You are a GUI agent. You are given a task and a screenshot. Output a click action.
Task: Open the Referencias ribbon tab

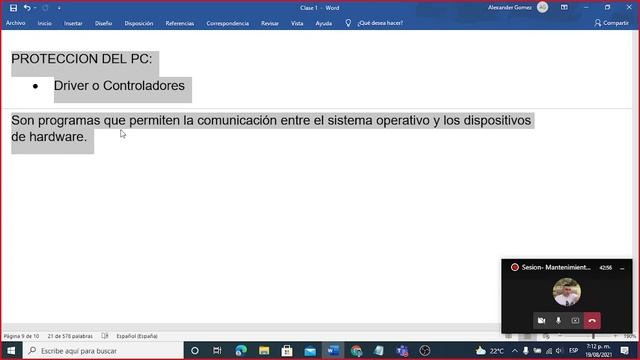point(180,23)
